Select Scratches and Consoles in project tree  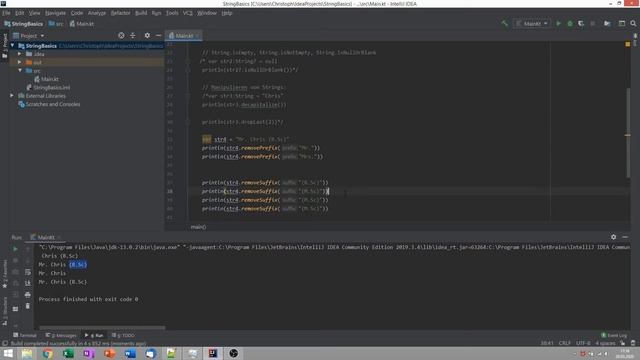point(49,104)
